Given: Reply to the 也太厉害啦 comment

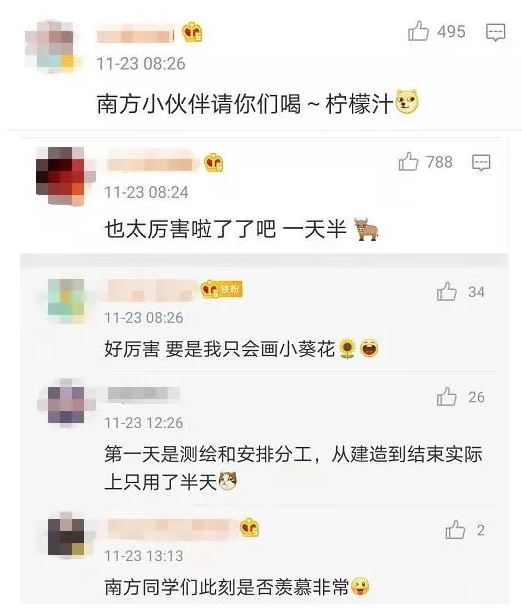Looking at the screenshot, I should [x=481, y=162].
